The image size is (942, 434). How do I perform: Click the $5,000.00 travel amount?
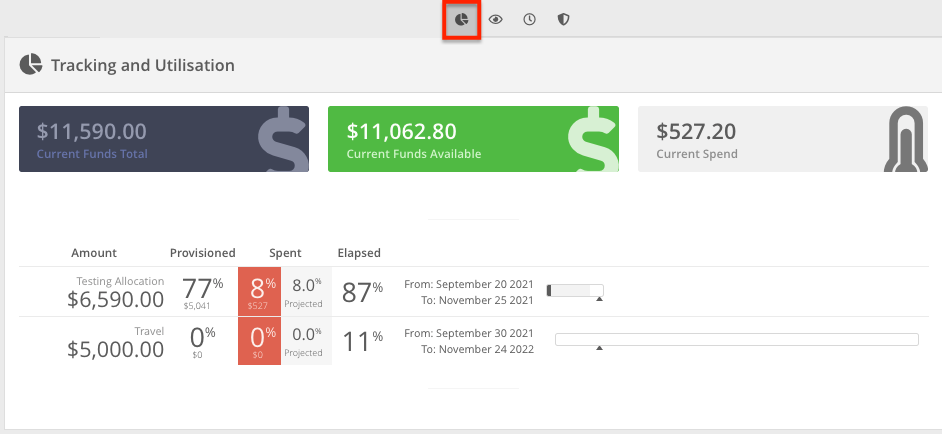pos(115,349)
